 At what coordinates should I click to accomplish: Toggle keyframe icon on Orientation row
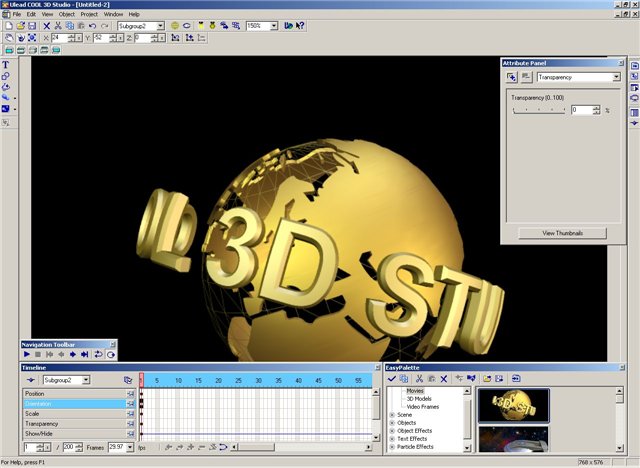click(131, 404)
